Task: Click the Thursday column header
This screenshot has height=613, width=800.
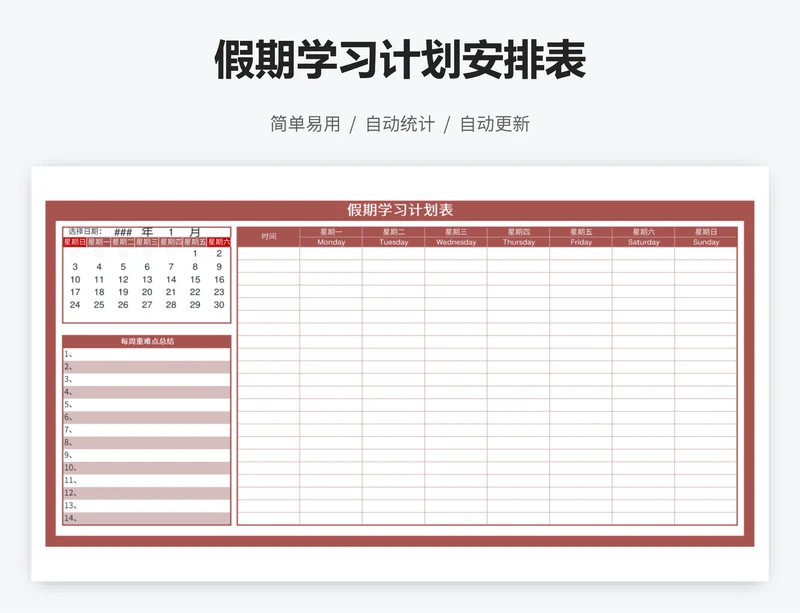Action: pyautogui.click(x=519, y=242)
